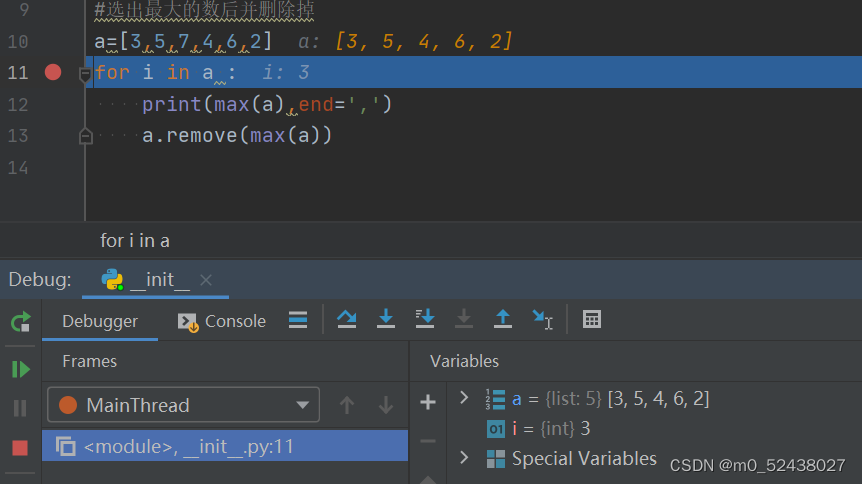The image size is (862, 484).
Task: Click the inline hint 'a: [3, 5, 4, 6, 2]'
Action: [x=405, y=41]
